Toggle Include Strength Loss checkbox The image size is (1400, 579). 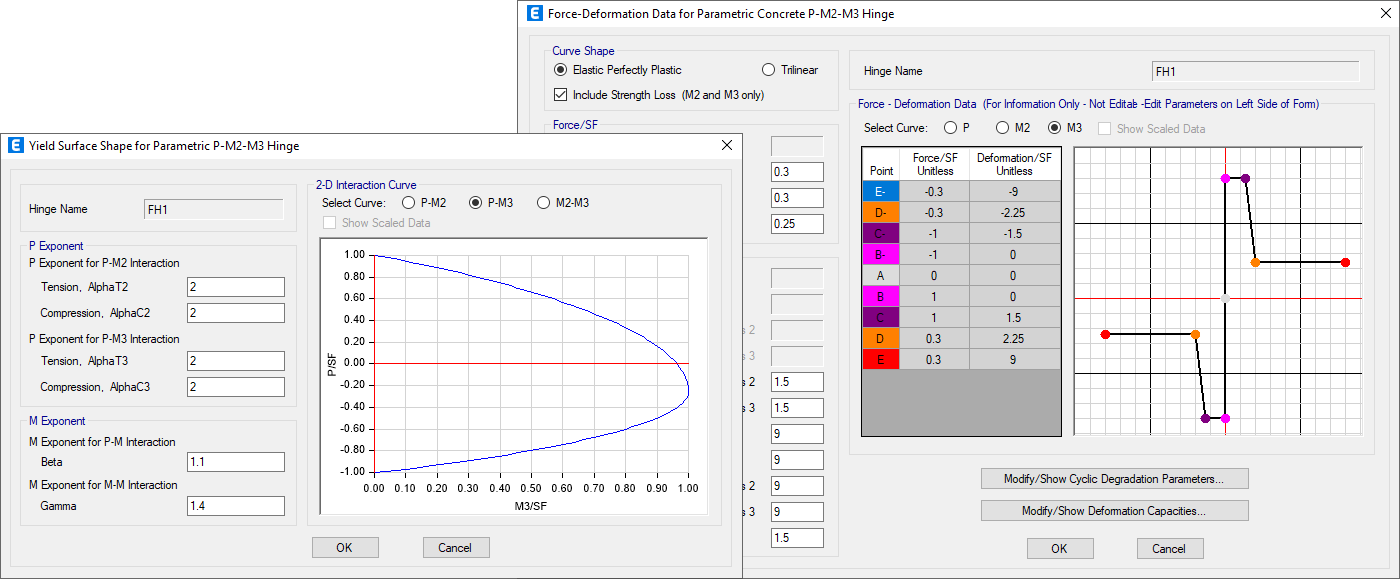tap(560, 95)
